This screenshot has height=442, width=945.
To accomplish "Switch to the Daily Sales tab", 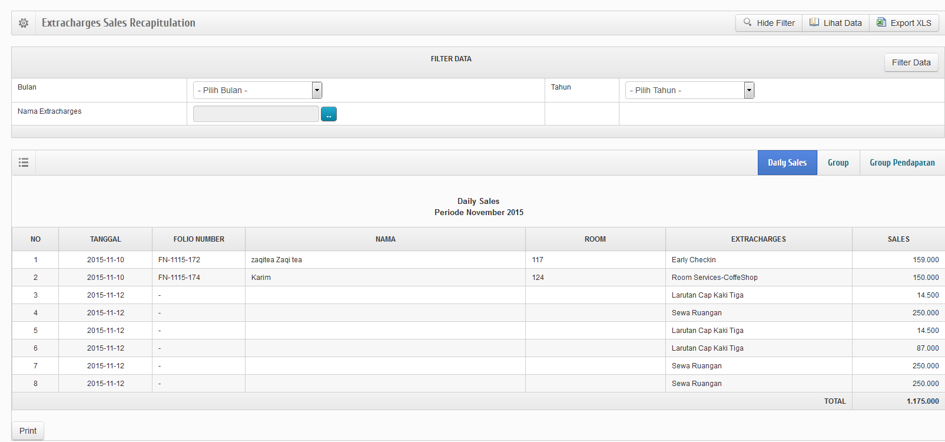I will 787,162.
